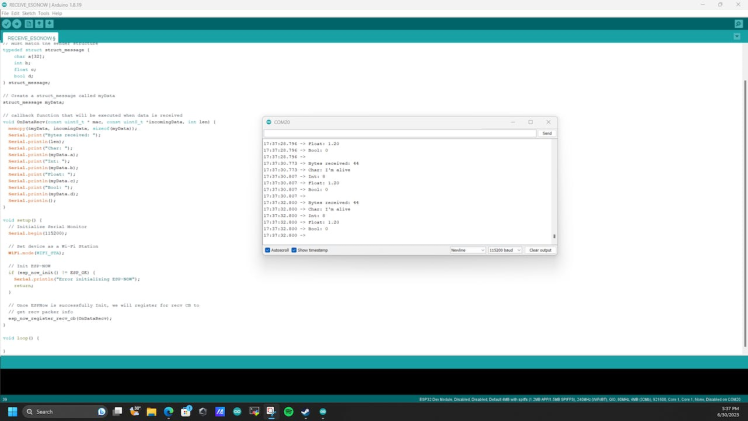This screenshot has width=748, height=421.
Task: Open the Newline line-ending dropdown
Action: pyautogui.click(x=468, y=250)
